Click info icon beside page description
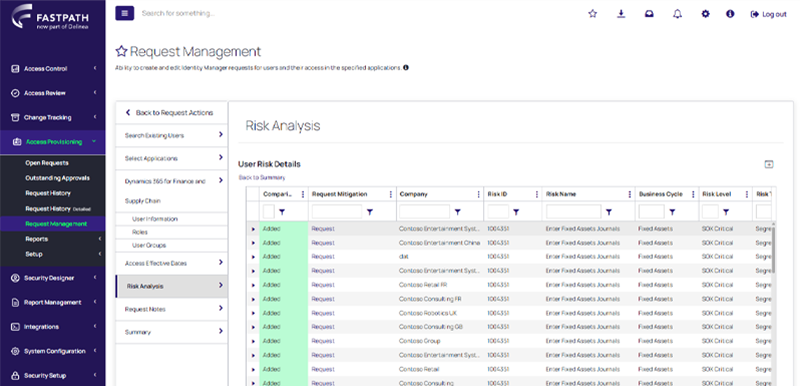This screenshot has width=800, height=386. (406, 67)
